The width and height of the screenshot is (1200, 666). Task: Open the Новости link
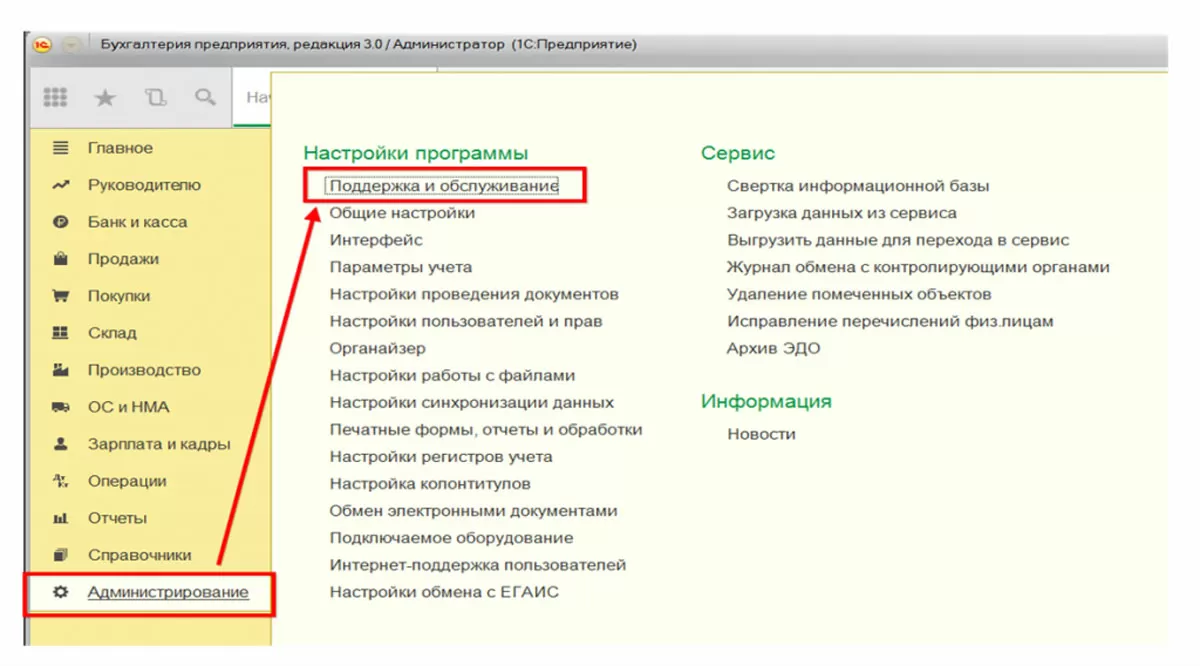761,434
